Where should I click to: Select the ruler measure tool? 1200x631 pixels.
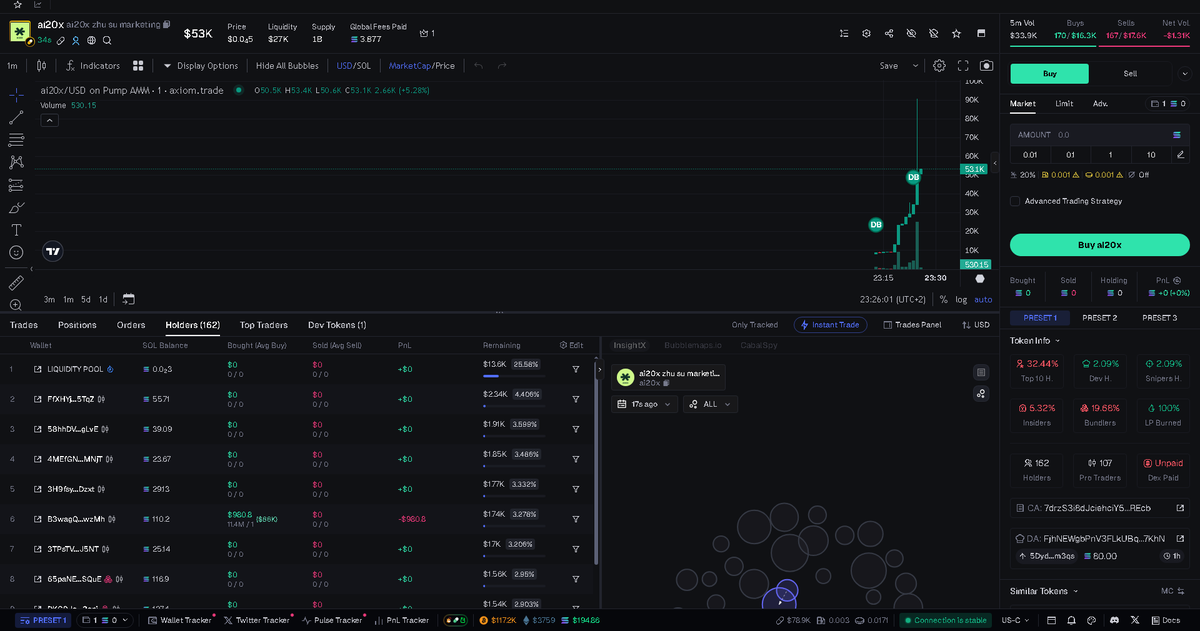(x=16, y=283)
